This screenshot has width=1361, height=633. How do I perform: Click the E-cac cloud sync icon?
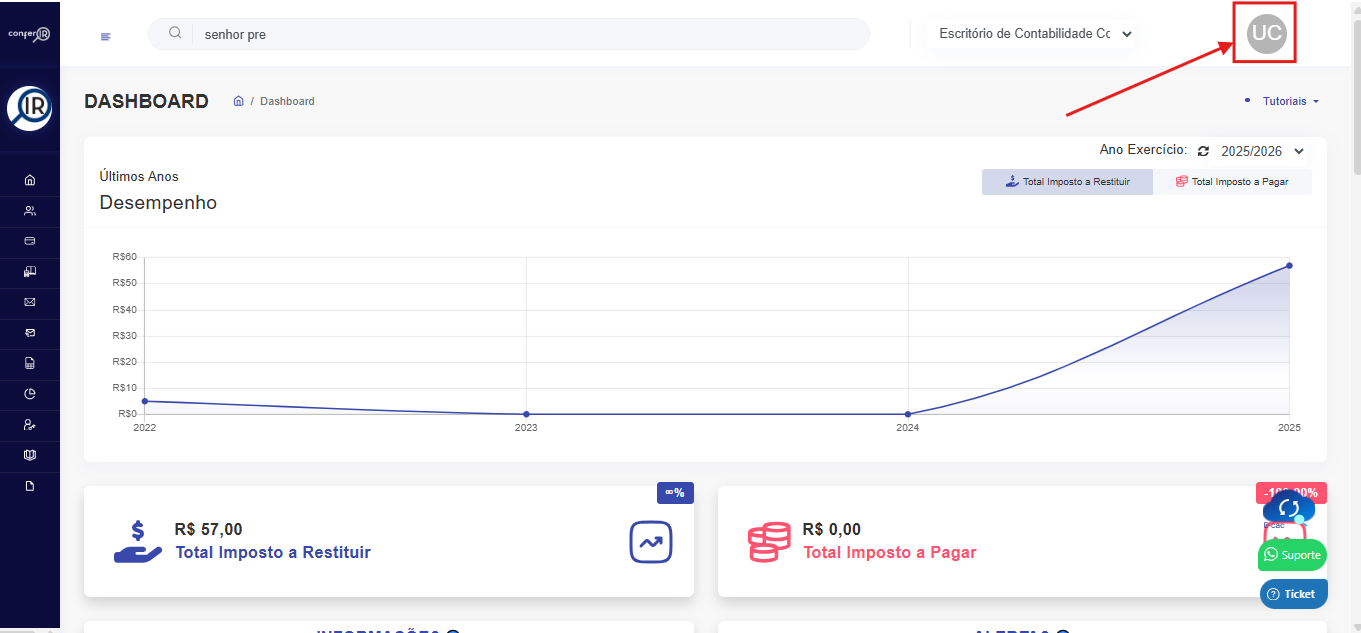click(x=1288, y=508)
